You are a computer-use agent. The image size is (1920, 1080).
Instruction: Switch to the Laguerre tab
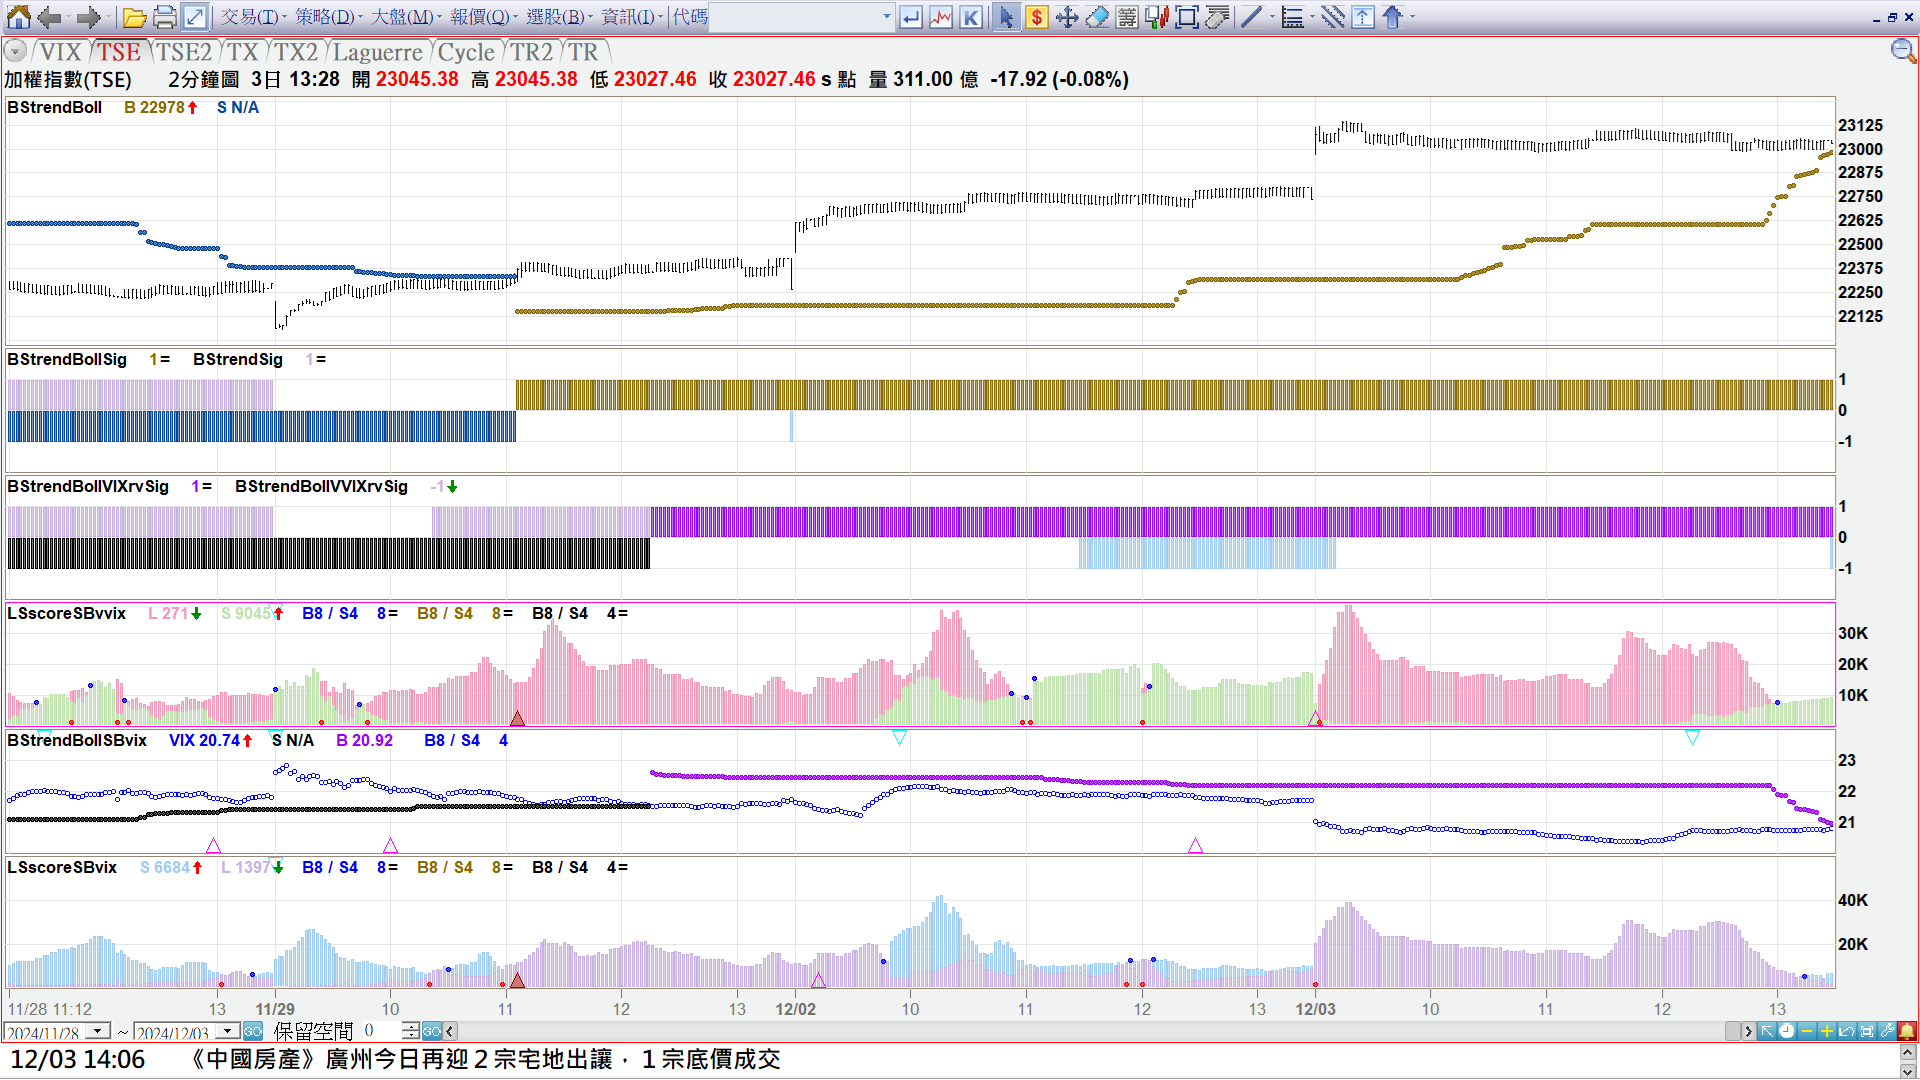tap(378, 52)
